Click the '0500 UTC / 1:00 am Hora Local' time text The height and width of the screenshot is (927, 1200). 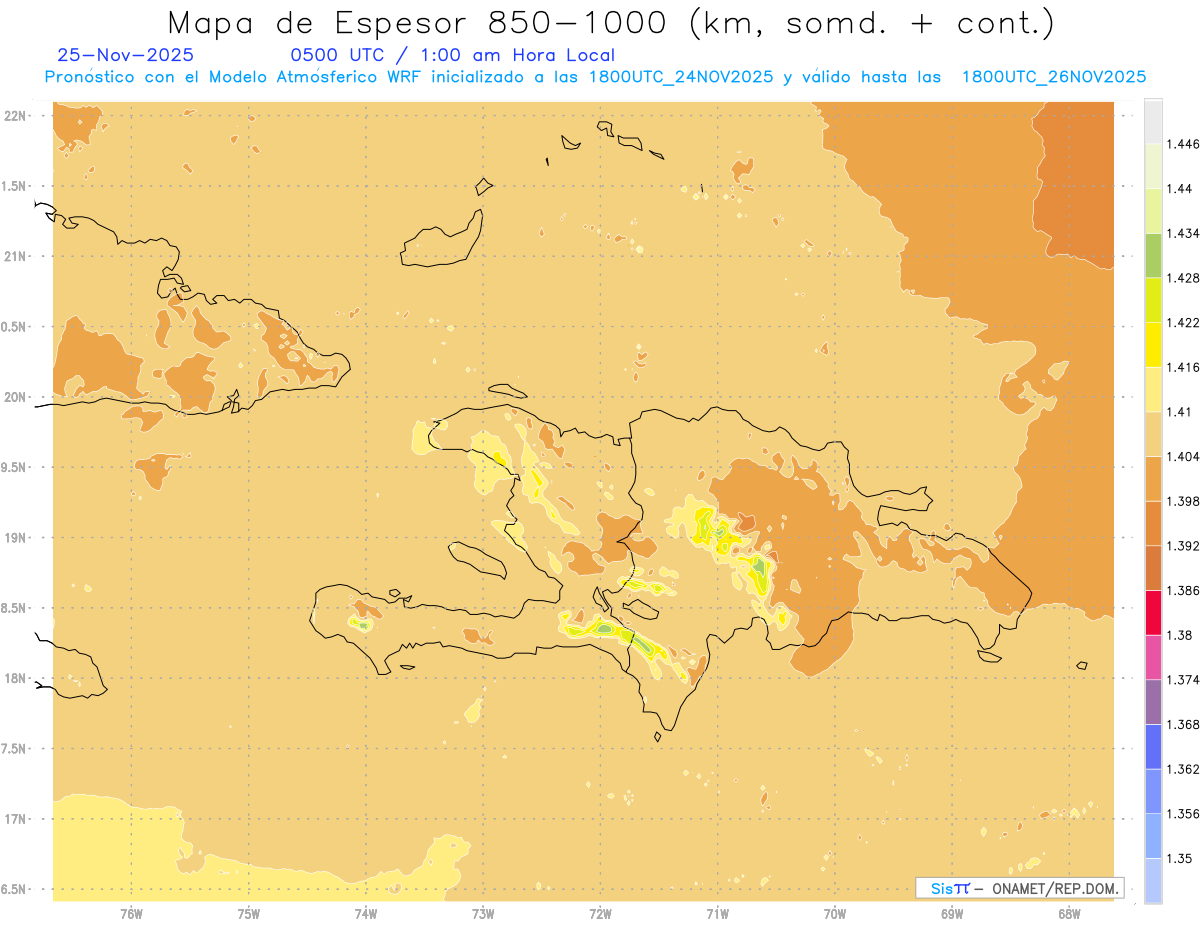click(453, 56)
